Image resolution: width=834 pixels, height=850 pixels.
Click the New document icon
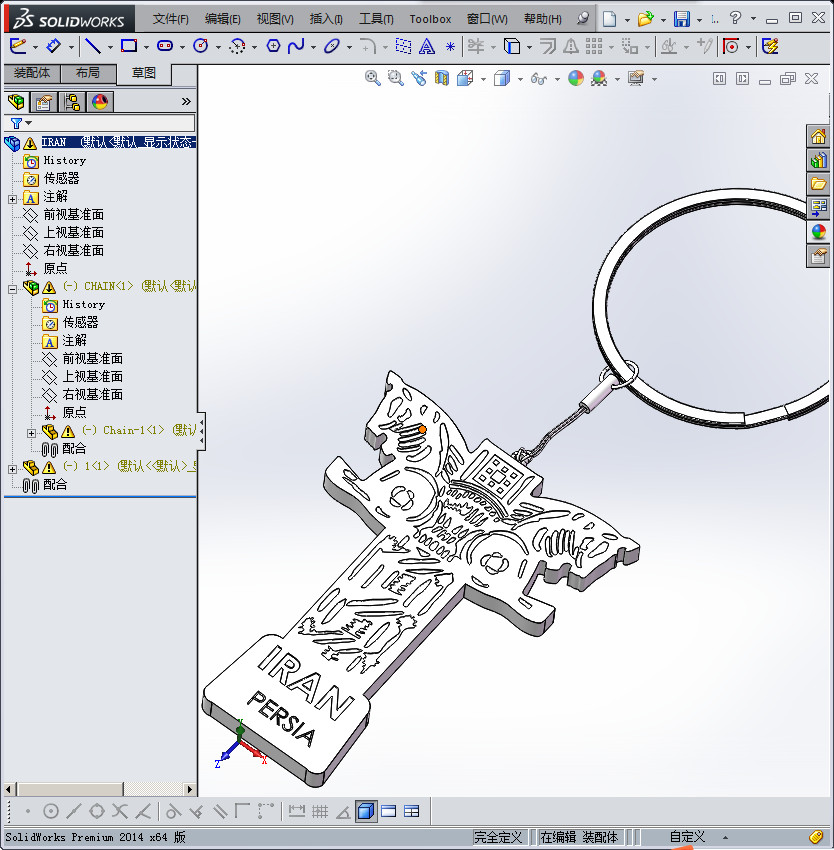pyautogui.click(x=610, y=19)
